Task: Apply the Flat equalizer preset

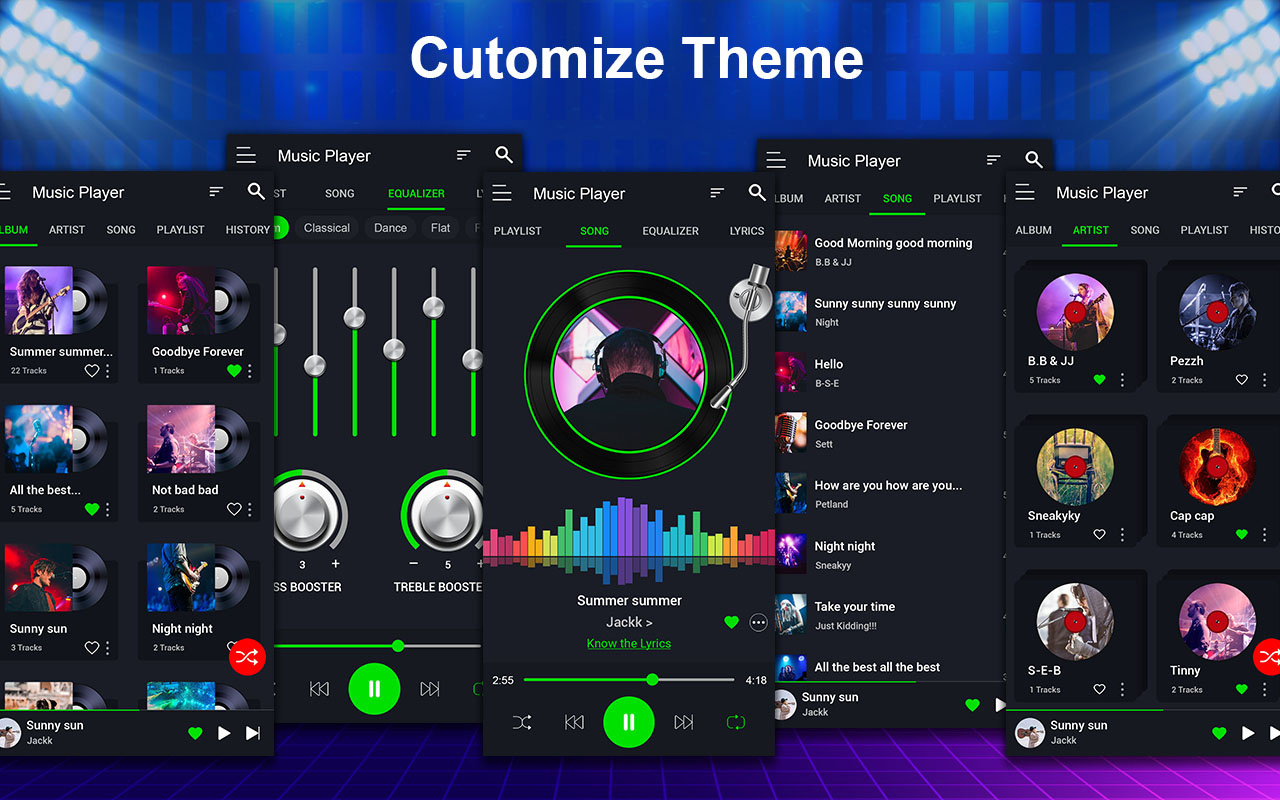Action: coord(441,228)
